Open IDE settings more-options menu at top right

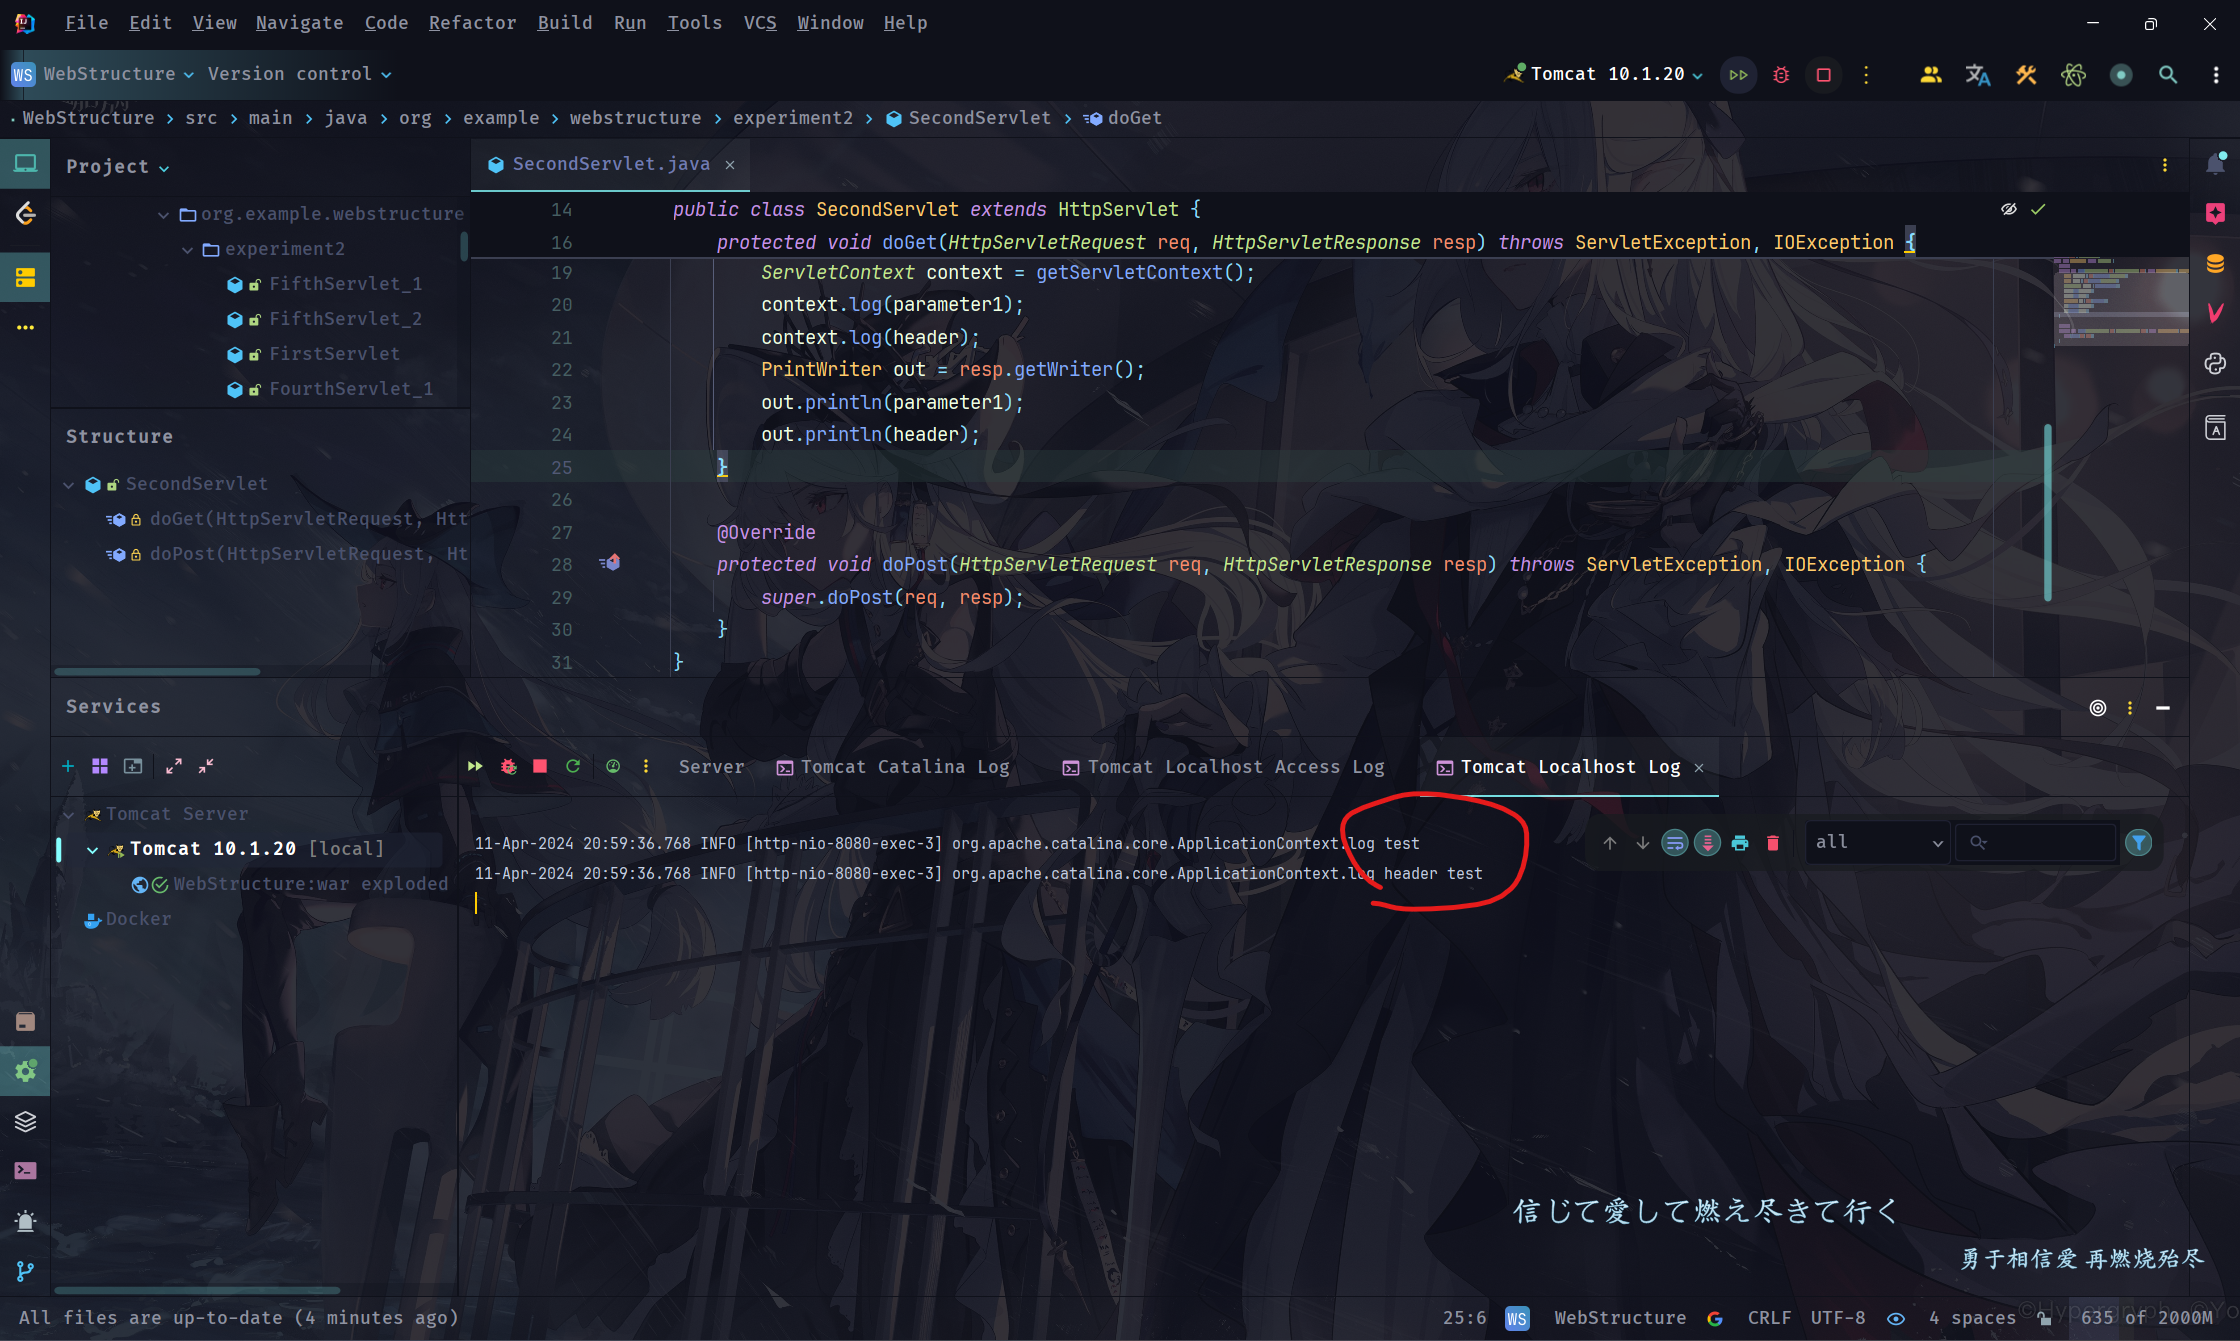(x=2216, y=75)
